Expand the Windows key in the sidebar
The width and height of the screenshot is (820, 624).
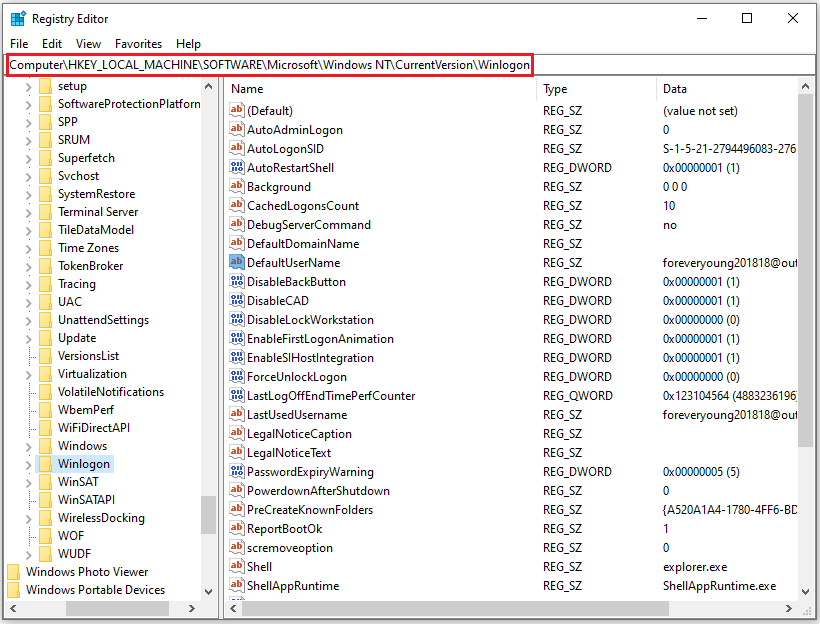(x=27, y=445)
